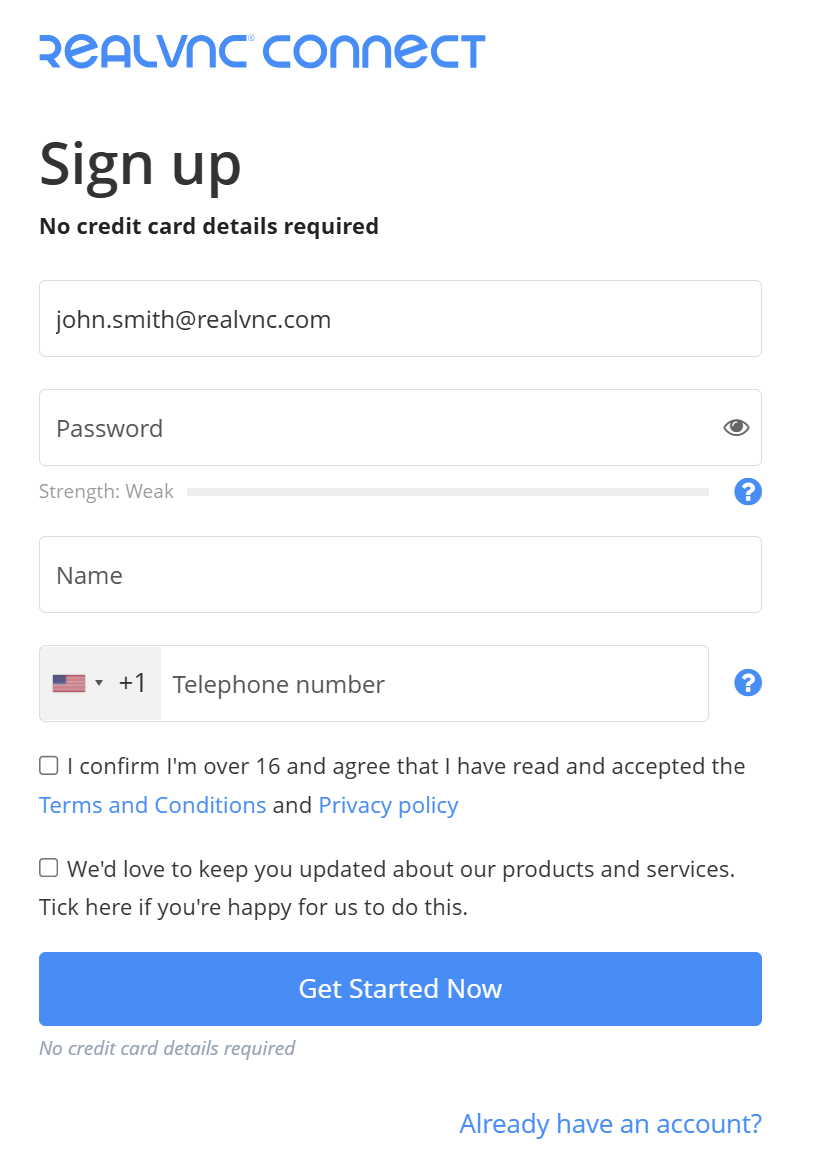Image resolution: width=816 pixels, height=1156 pixels.
Task: Show password using the eye icon
Action: (736, 428)
